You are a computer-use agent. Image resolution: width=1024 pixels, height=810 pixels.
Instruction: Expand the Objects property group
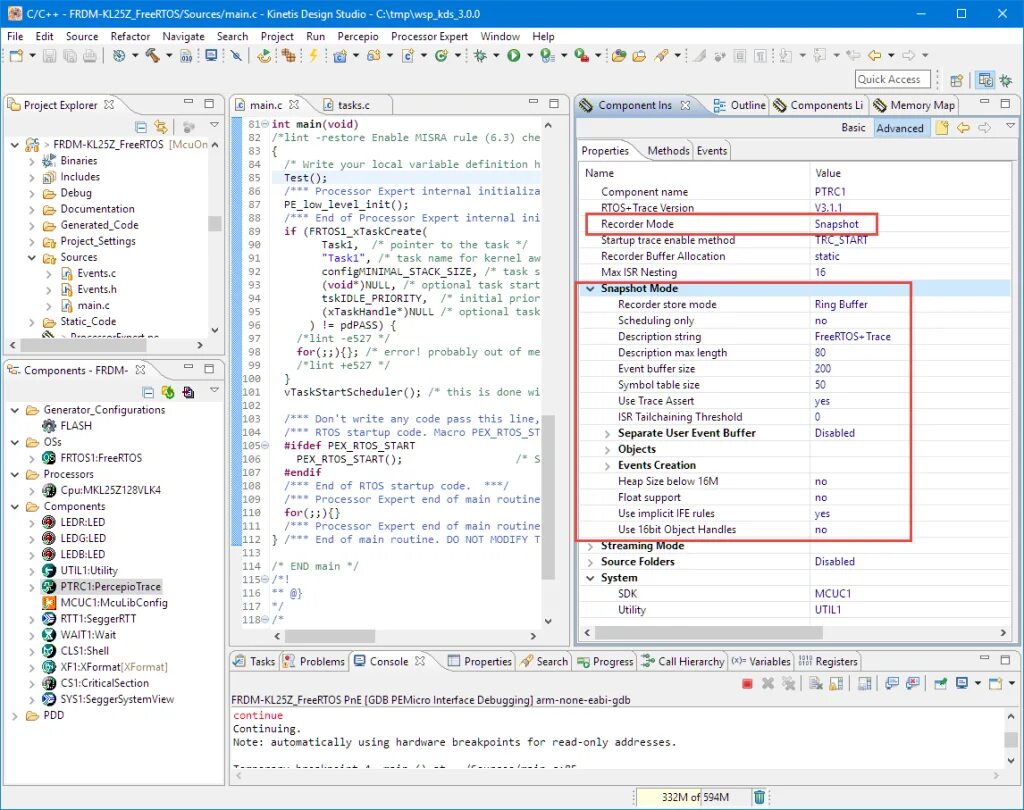[607, 449]
